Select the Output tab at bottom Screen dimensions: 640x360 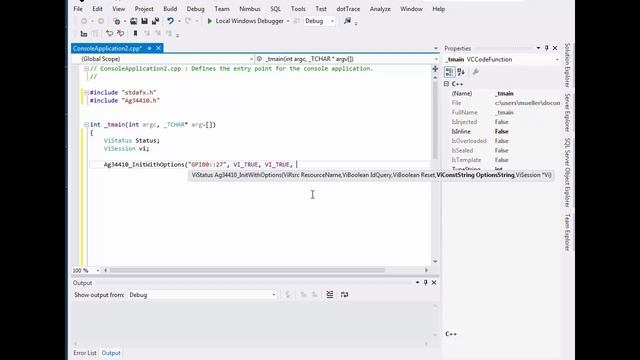(111, 353)
